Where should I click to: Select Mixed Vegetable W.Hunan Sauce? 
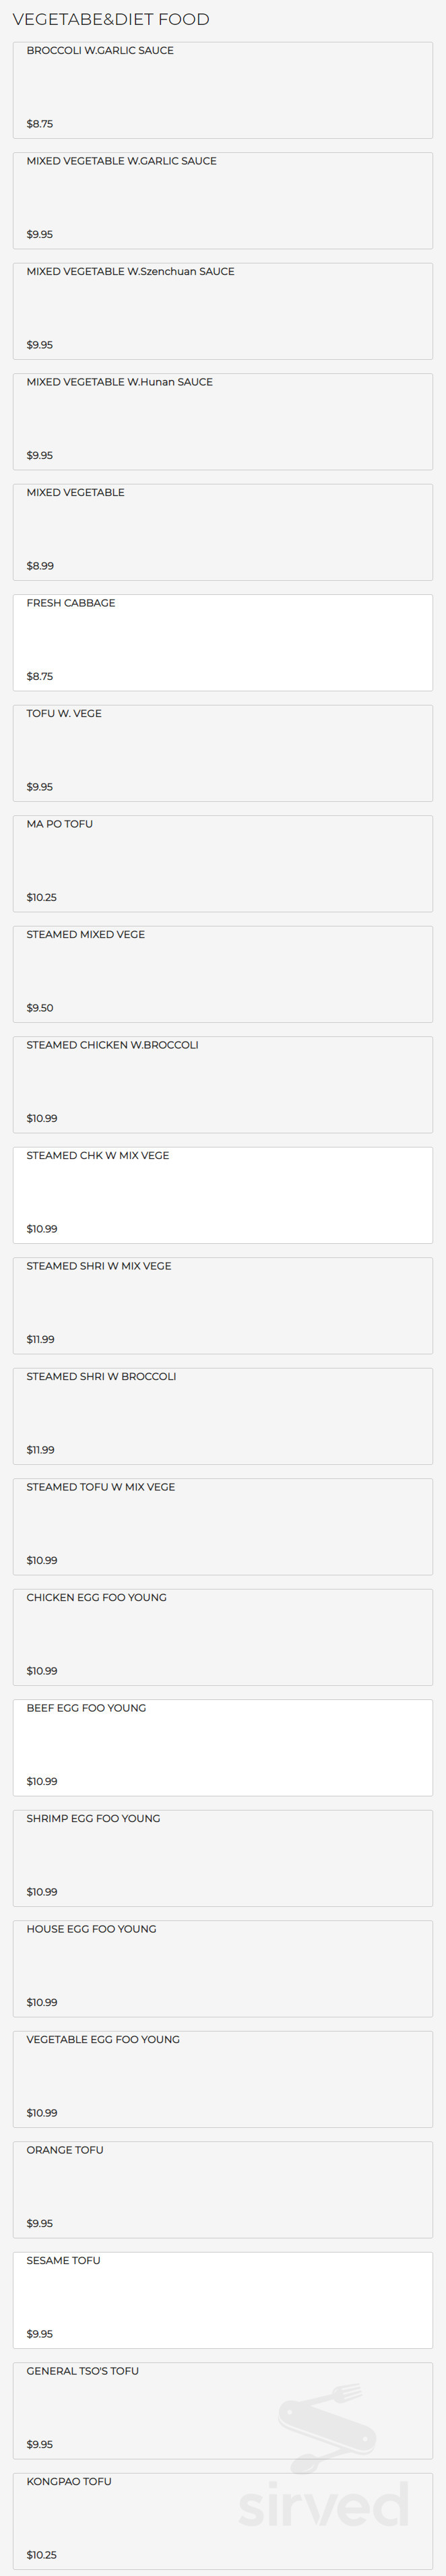pos(222,421)
